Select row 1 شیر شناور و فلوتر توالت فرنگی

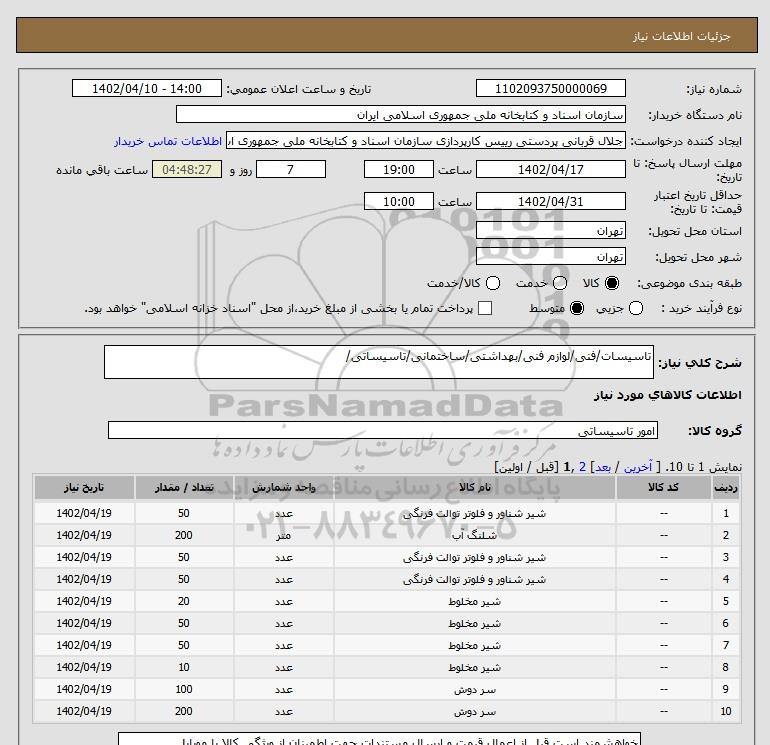click(474, 514)
